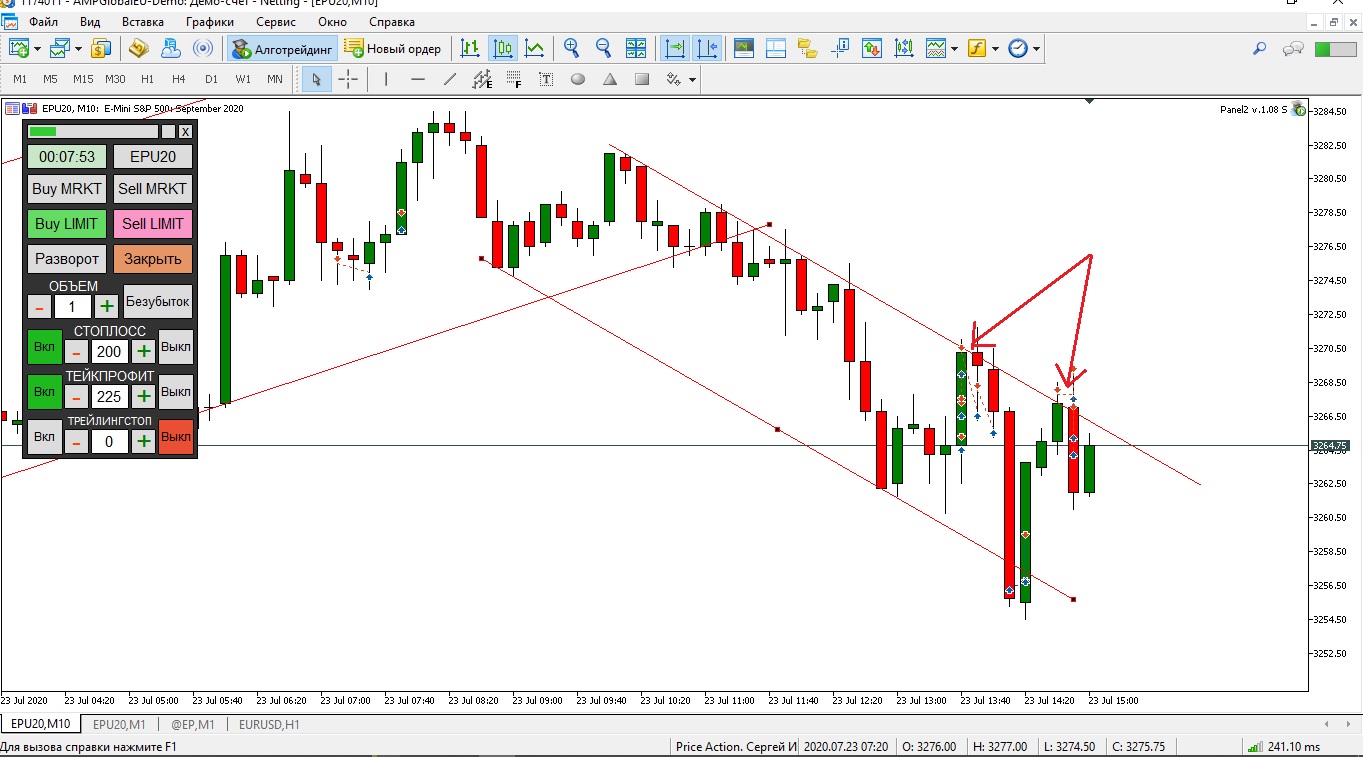Select the H1 timeframe
The width and height of the screenshot is (1363, 757).
[147, 79]
